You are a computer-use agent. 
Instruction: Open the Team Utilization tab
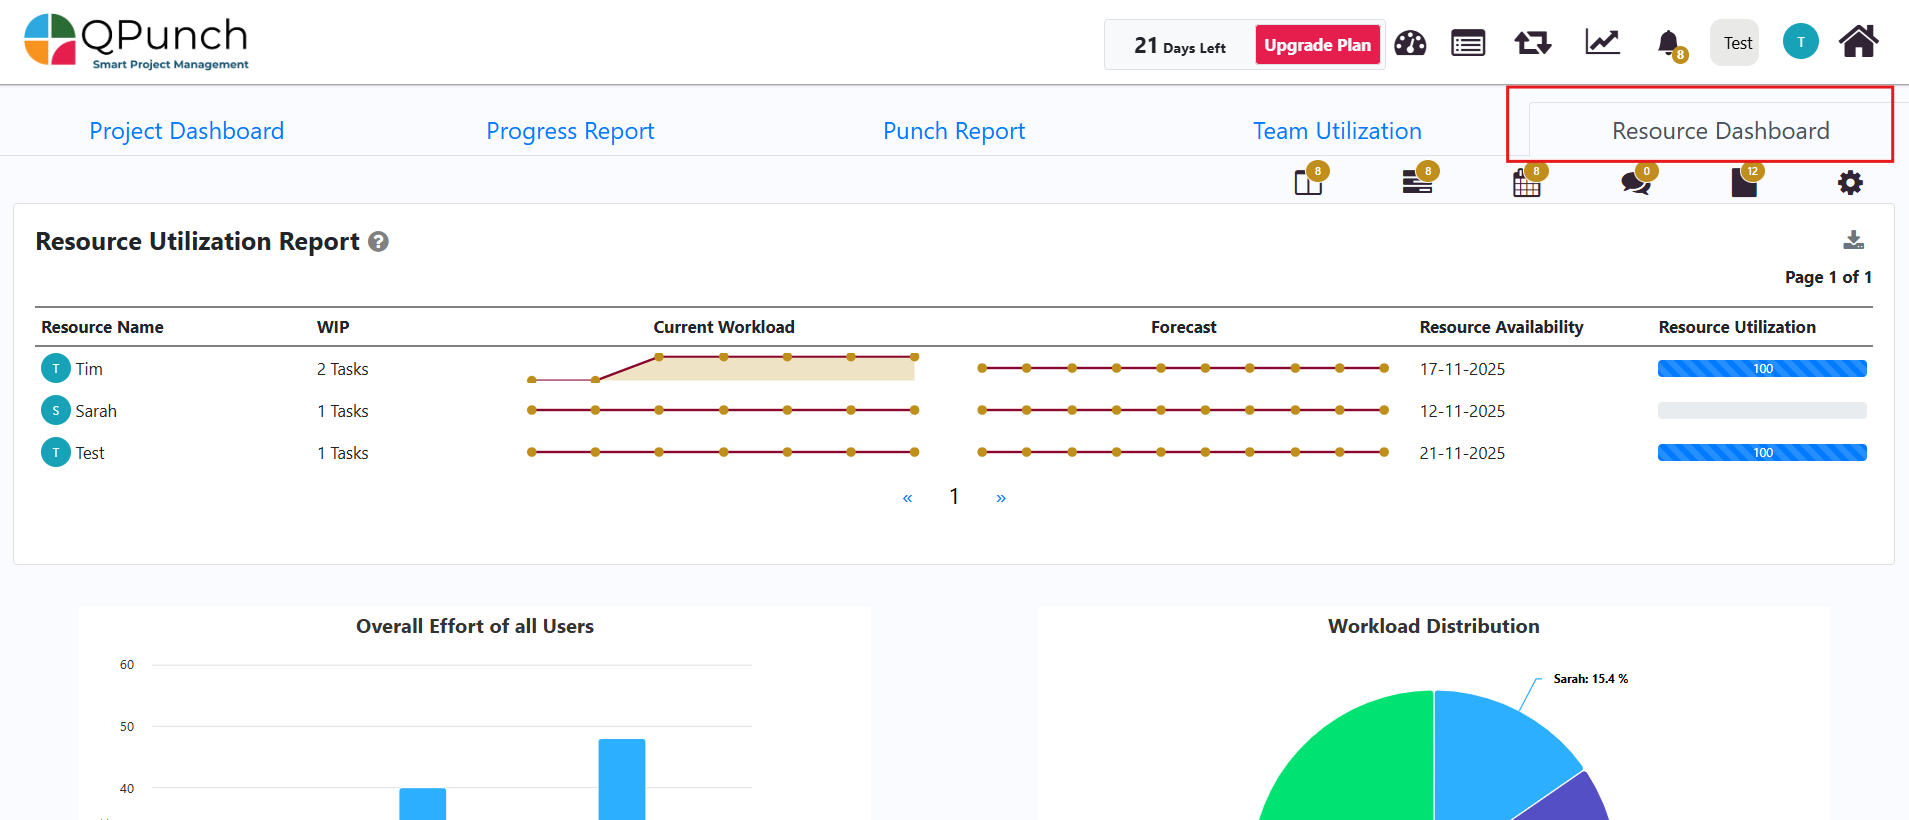(1337, 131)
